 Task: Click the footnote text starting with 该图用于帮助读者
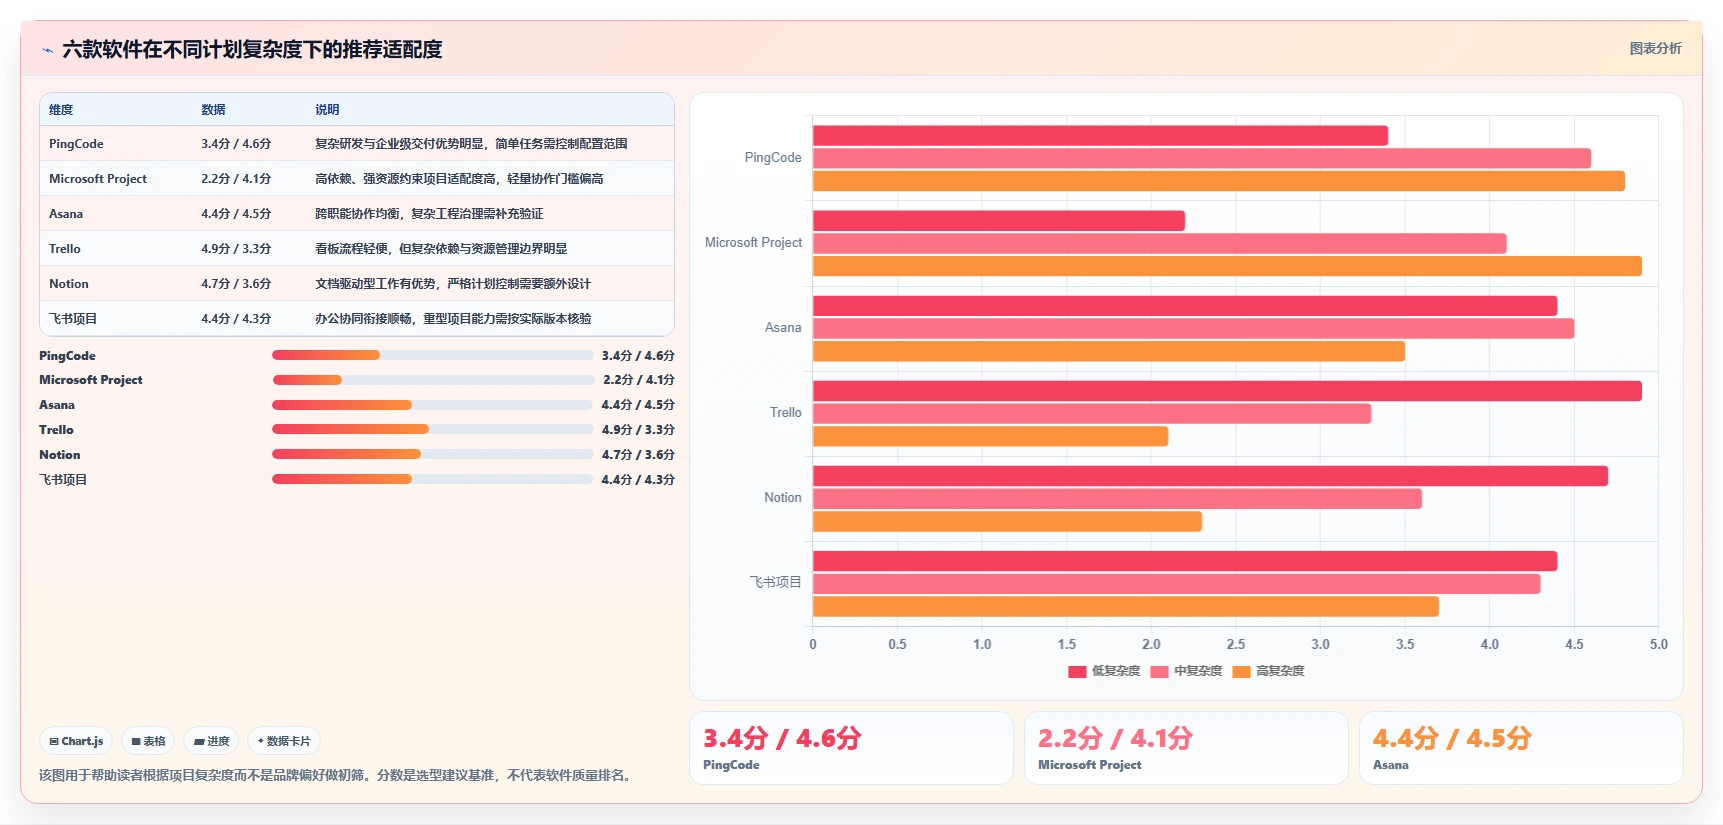[x=338, y=776]
